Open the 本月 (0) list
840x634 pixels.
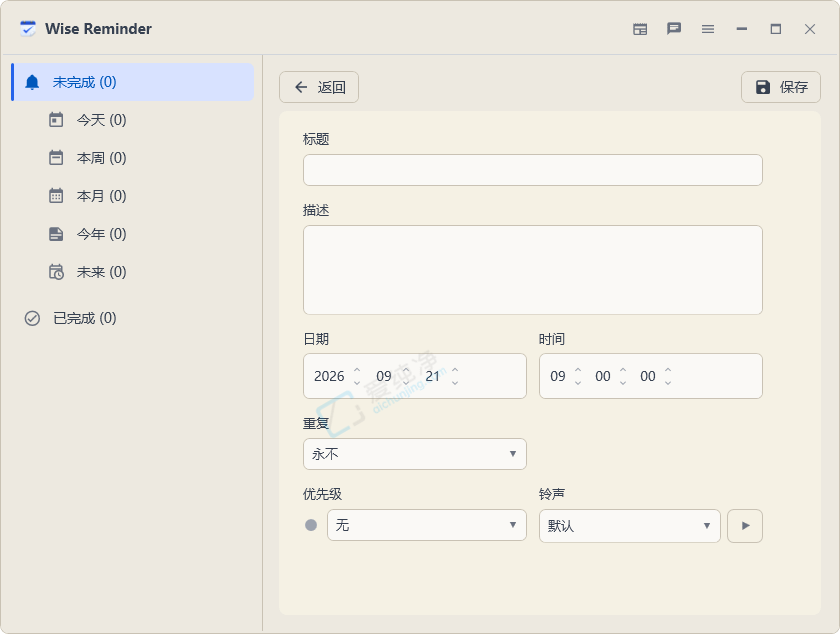[x=132, y=196]
